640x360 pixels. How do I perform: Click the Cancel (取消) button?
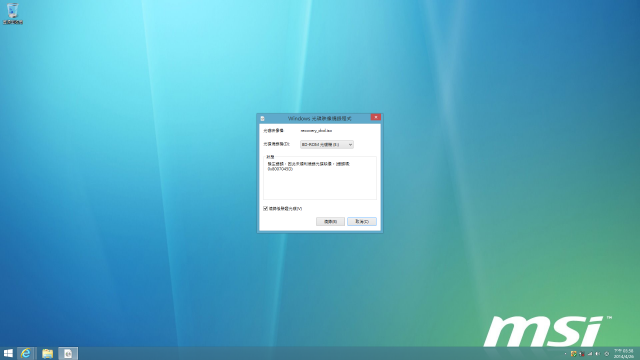coord(362,222)
